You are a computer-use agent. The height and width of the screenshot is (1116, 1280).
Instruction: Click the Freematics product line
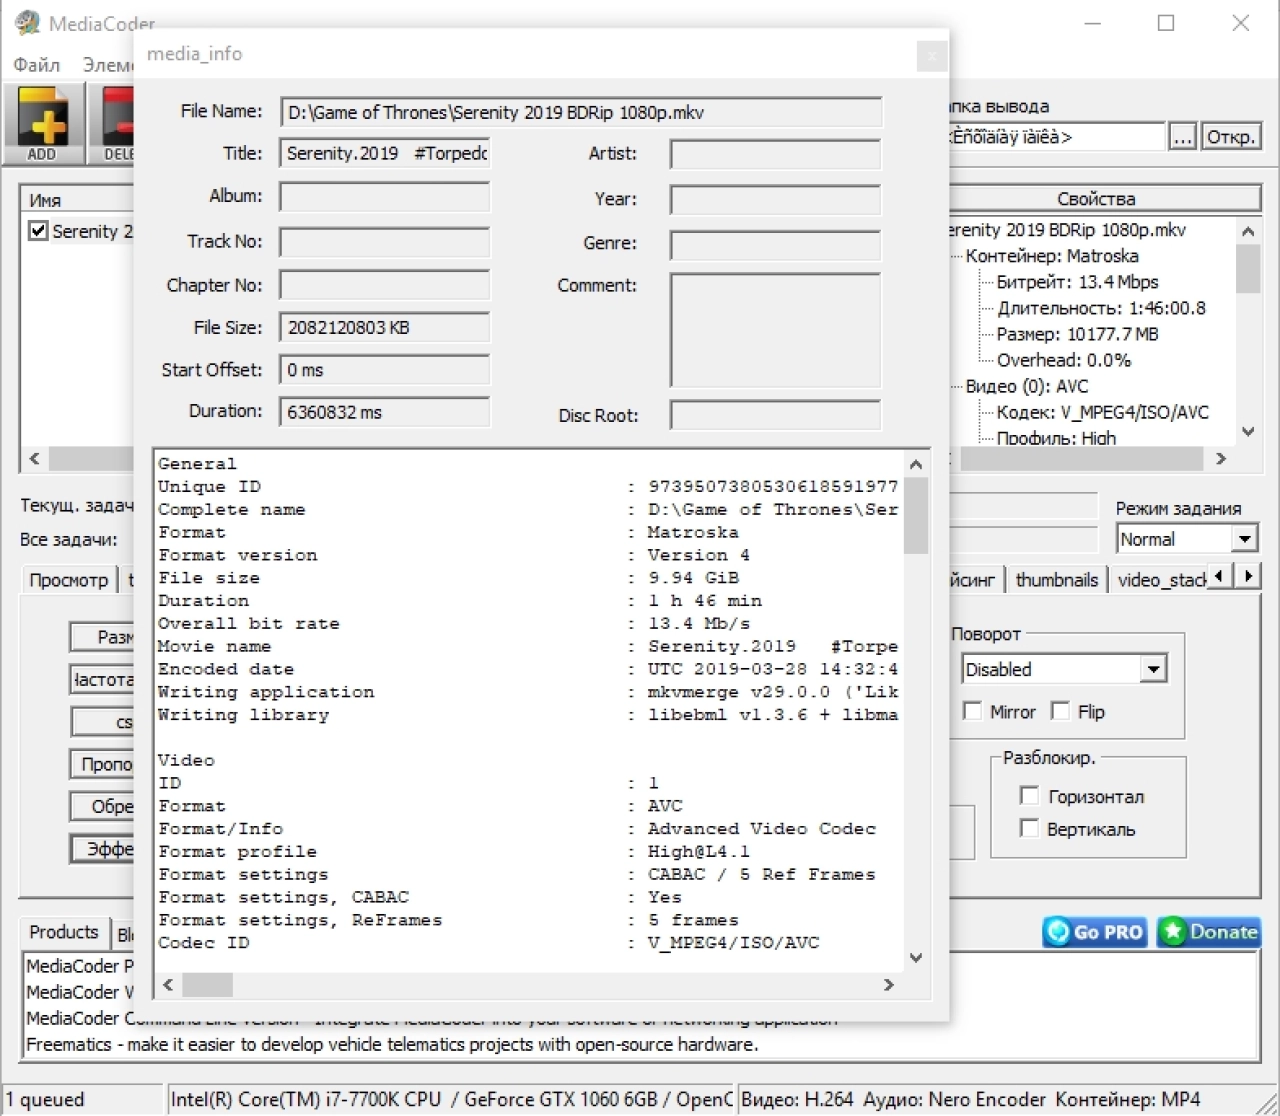[392, 1044]
